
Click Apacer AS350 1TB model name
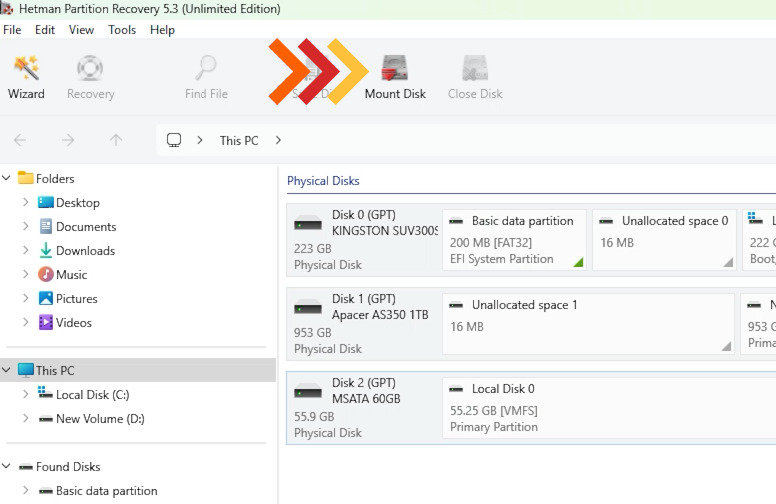coord(380,315)
